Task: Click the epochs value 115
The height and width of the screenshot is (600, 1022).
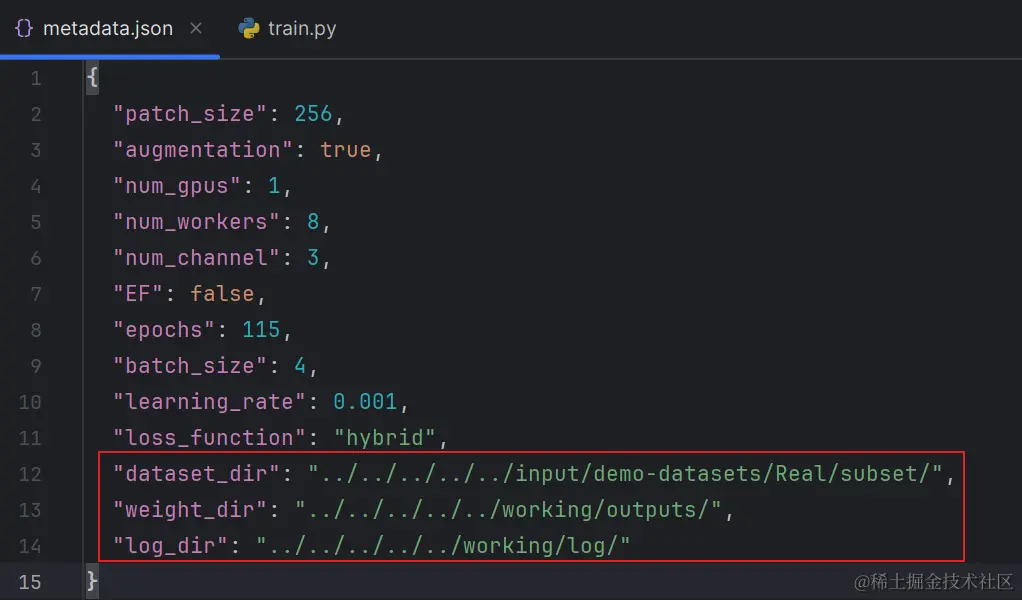Action: coord(261,330)
